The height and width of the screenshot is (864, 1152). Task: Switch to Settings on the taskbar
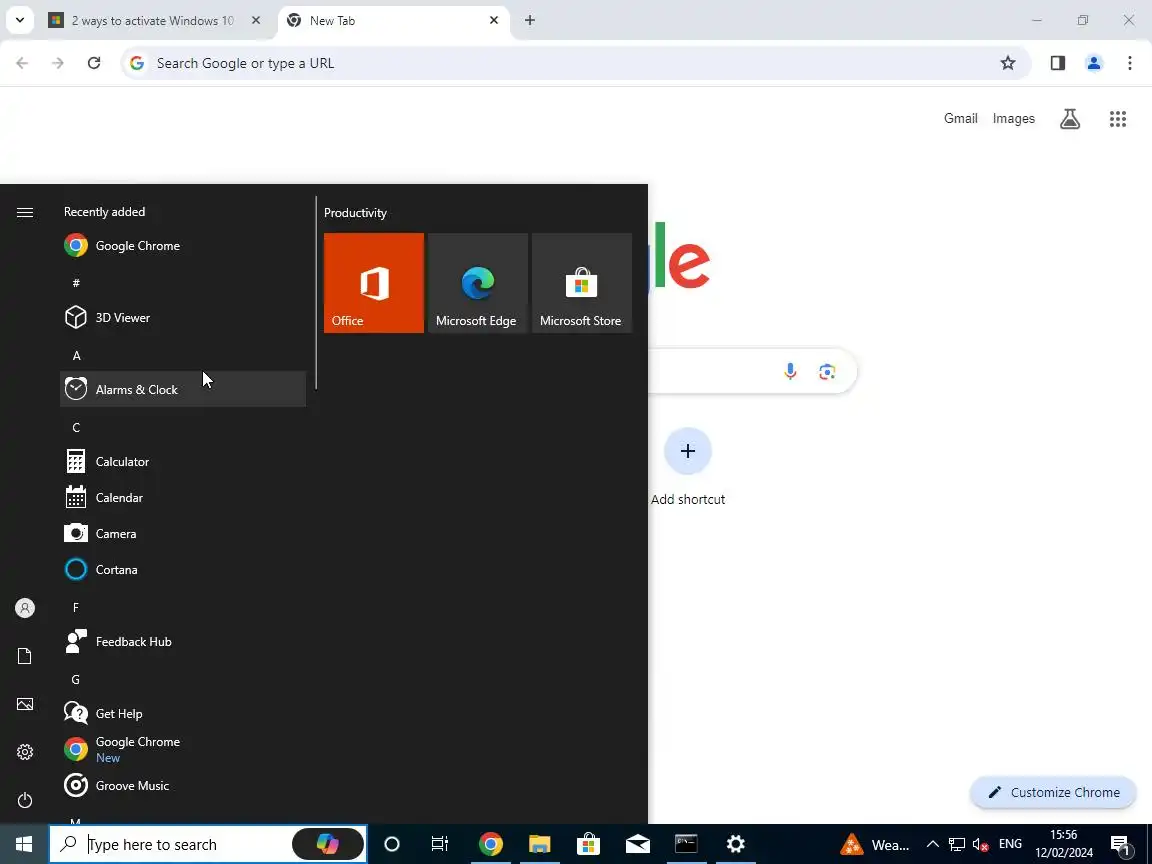[x=735, y=844]
